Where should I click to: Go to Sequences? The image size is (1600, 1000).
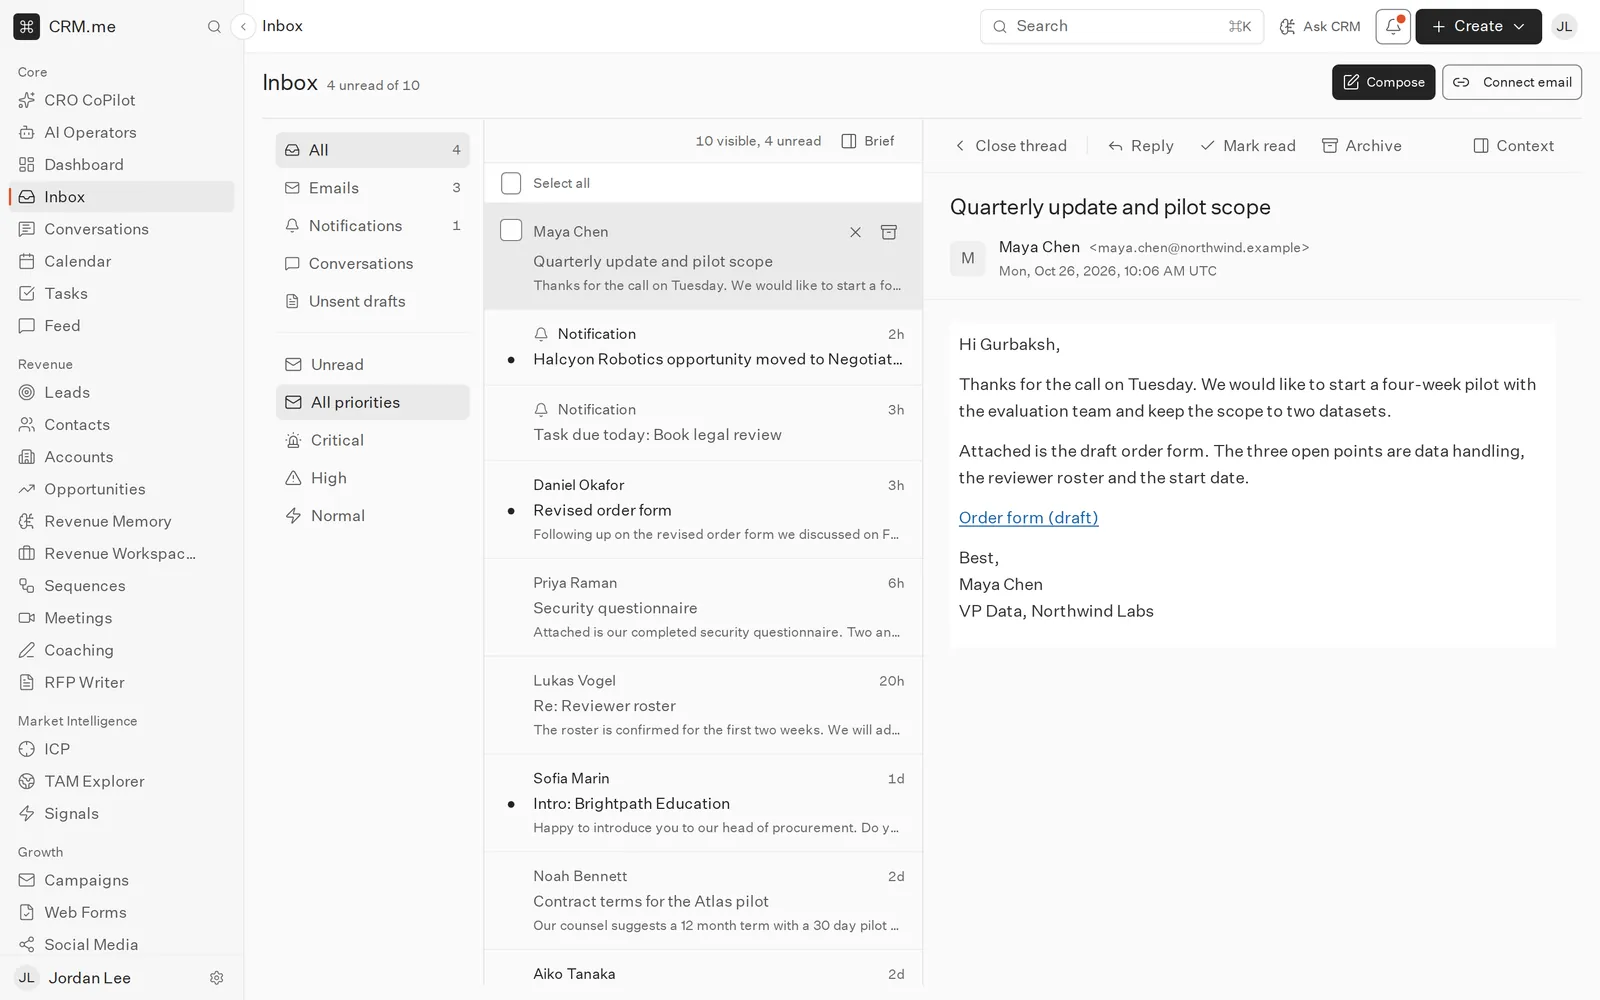[122, 586]
